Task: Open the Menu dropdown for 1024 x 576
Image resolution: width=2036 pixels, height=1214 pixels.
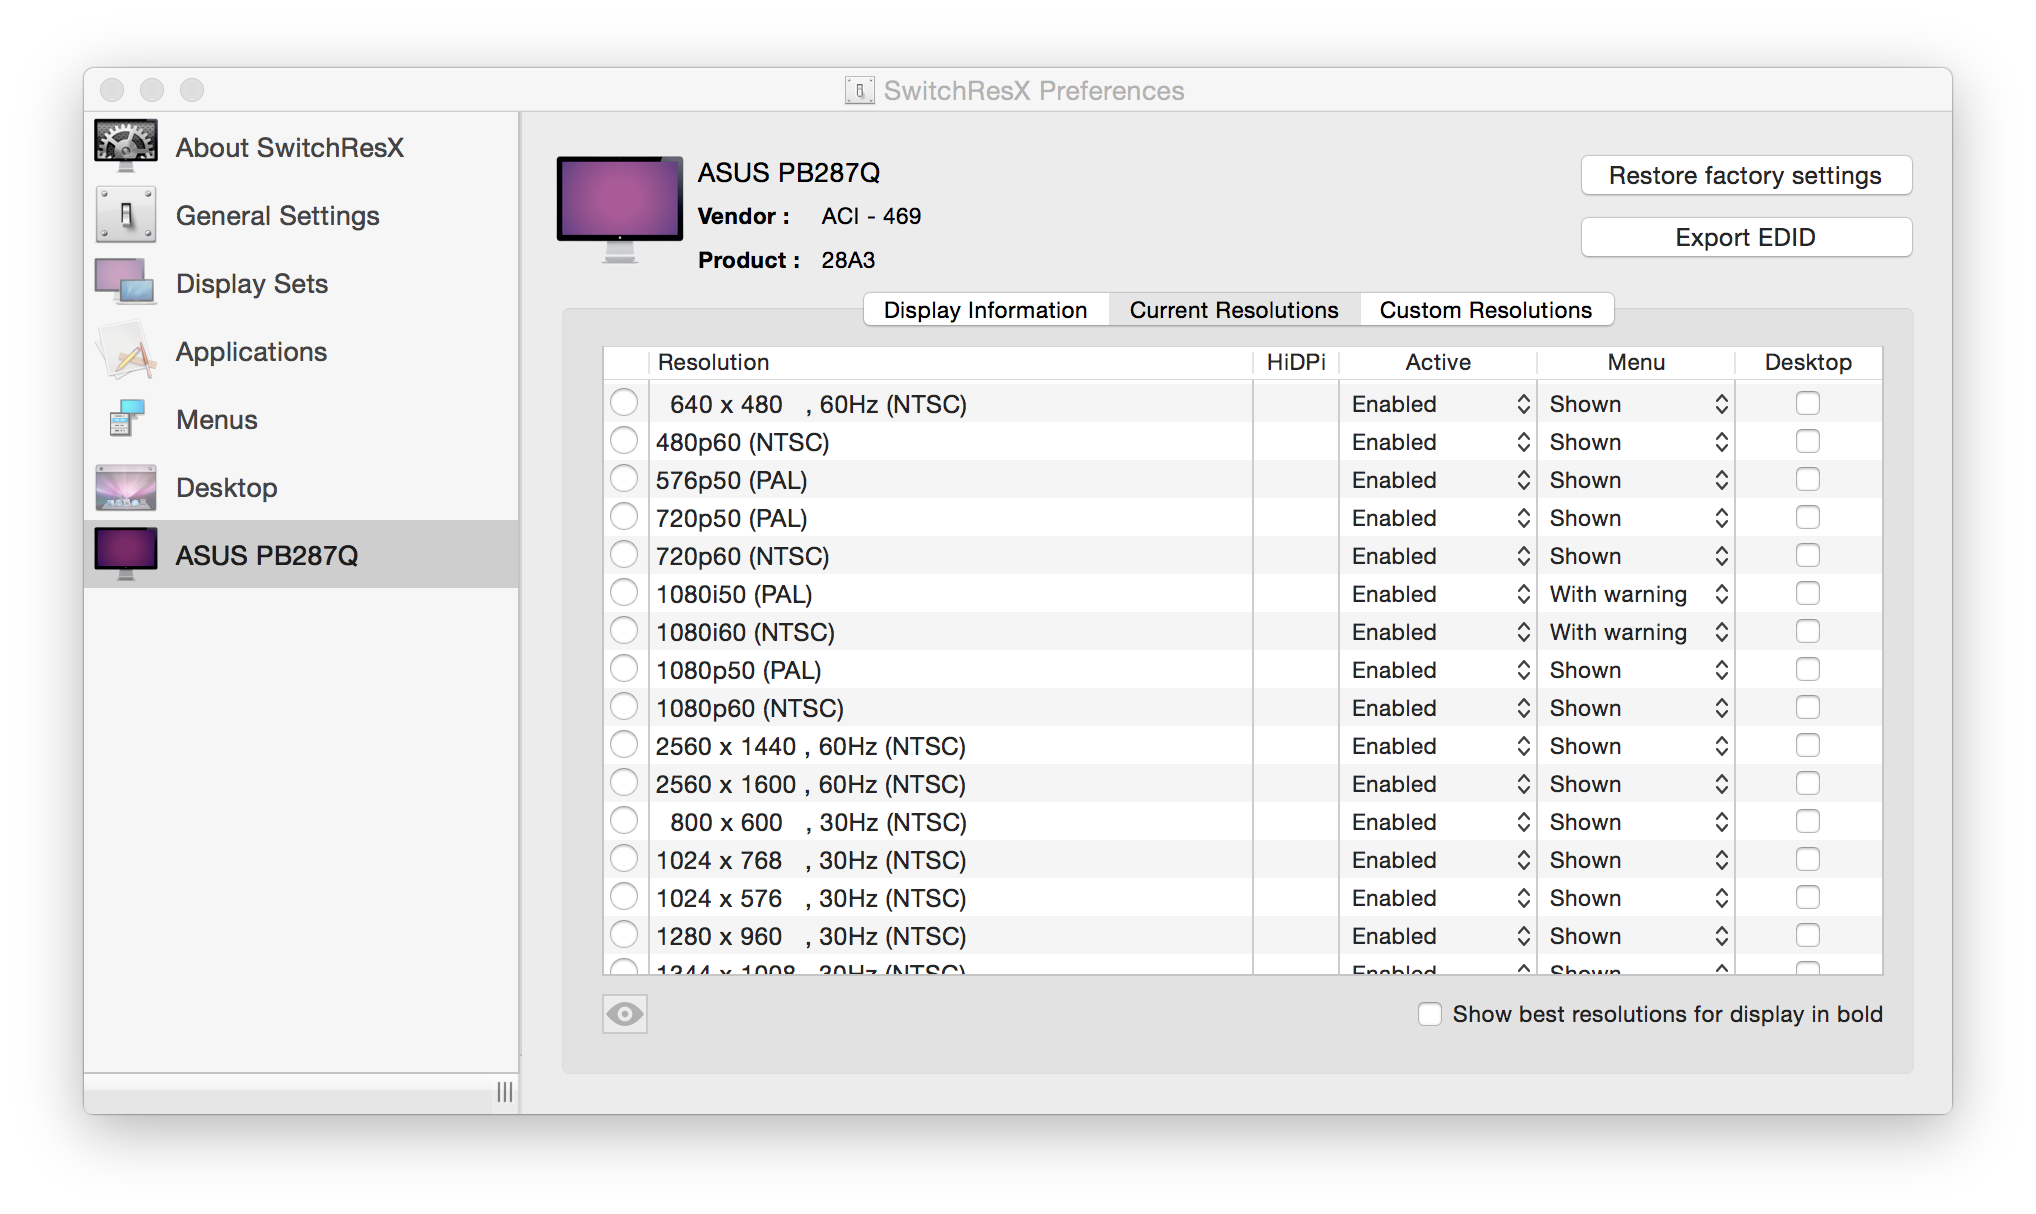Action: click(x=1638, y=898)
